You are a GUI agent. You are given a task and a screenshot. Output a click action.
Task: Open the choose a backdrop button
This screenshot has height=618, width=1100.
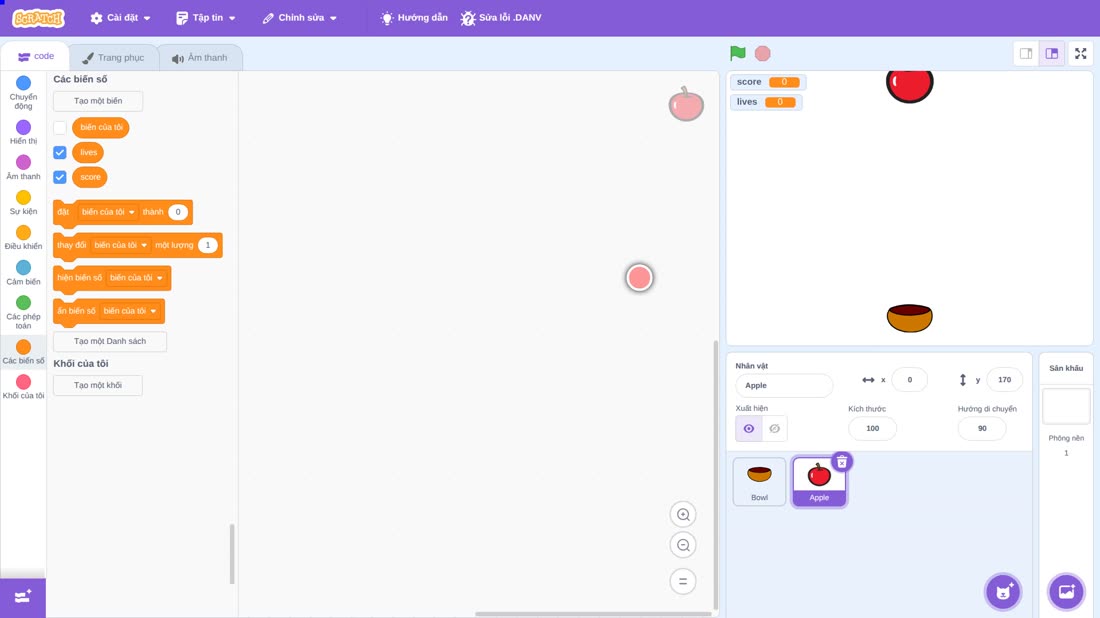point(1066,591)
